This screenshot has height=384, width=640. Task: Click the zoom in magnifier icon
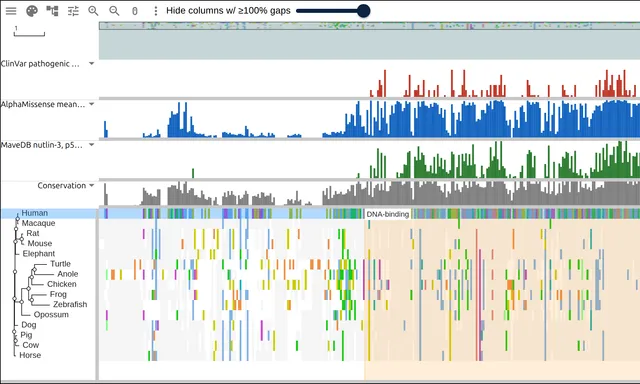coord(93,11)
